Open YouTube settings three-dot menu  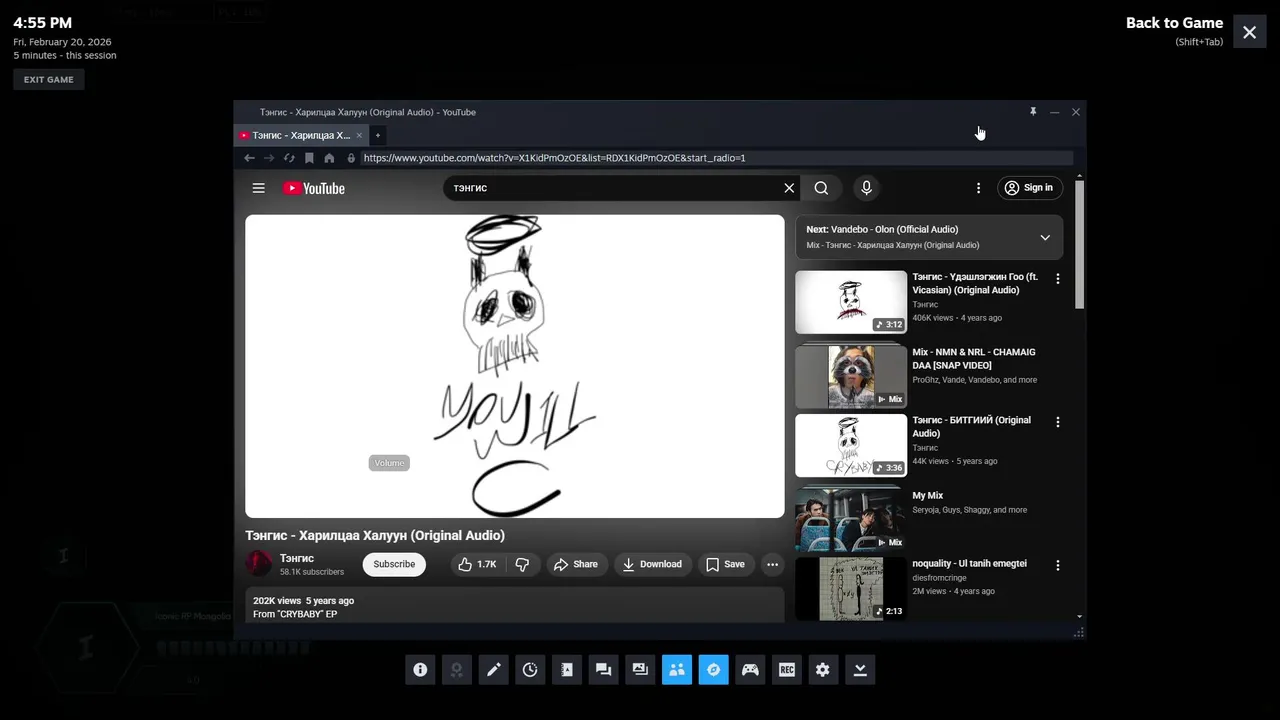point(978,188)
